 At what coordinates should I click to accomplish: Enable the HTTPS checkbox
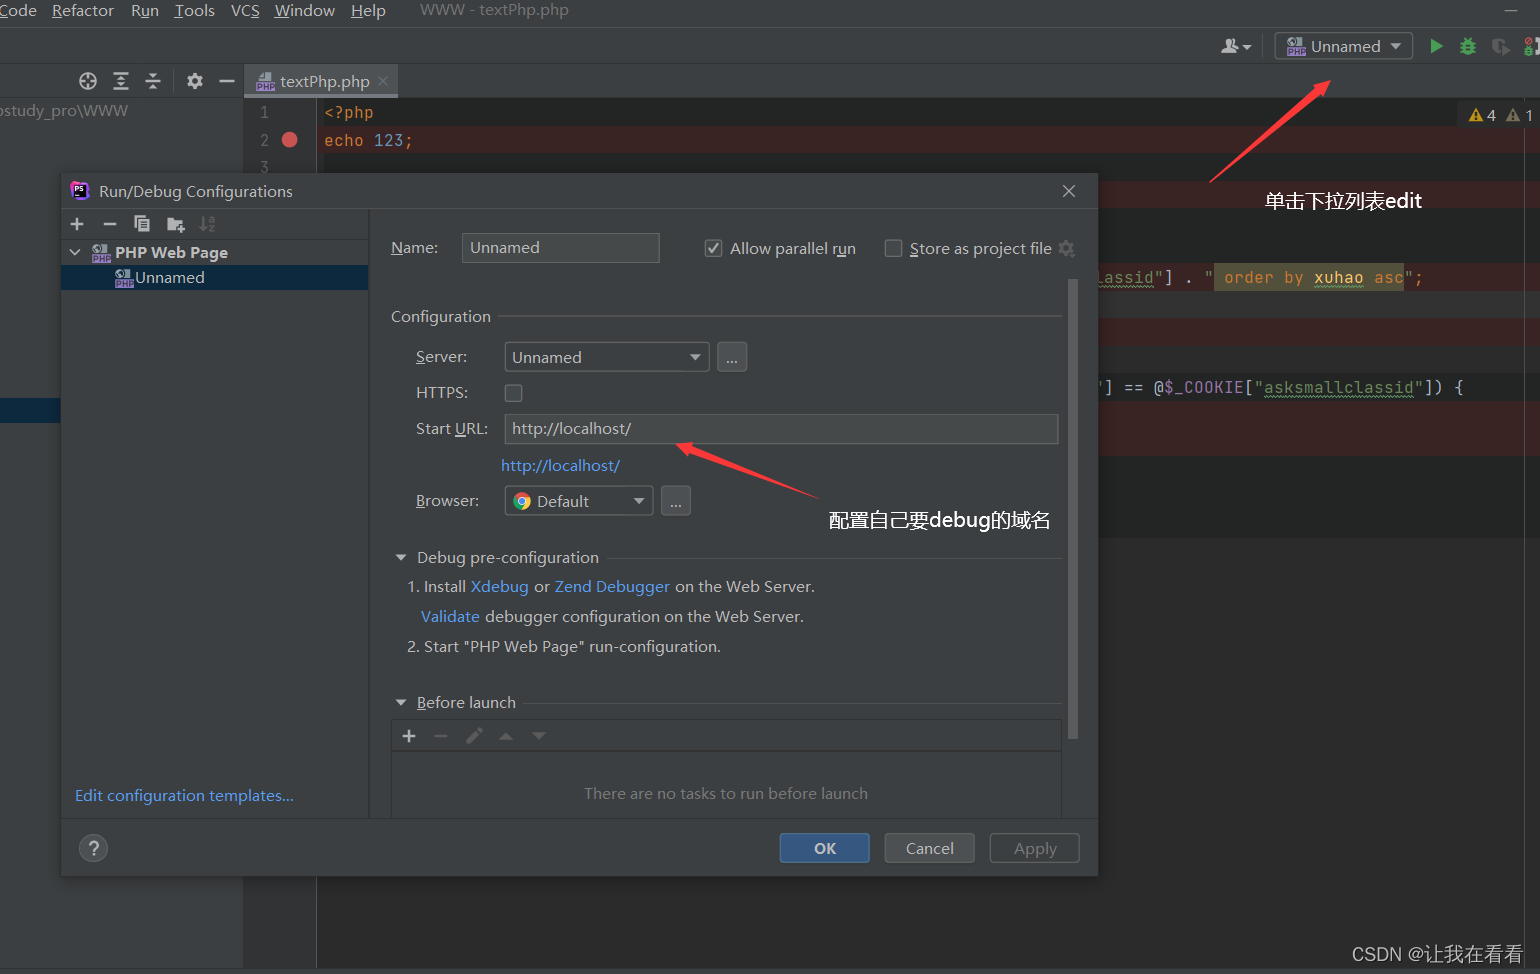513,393
